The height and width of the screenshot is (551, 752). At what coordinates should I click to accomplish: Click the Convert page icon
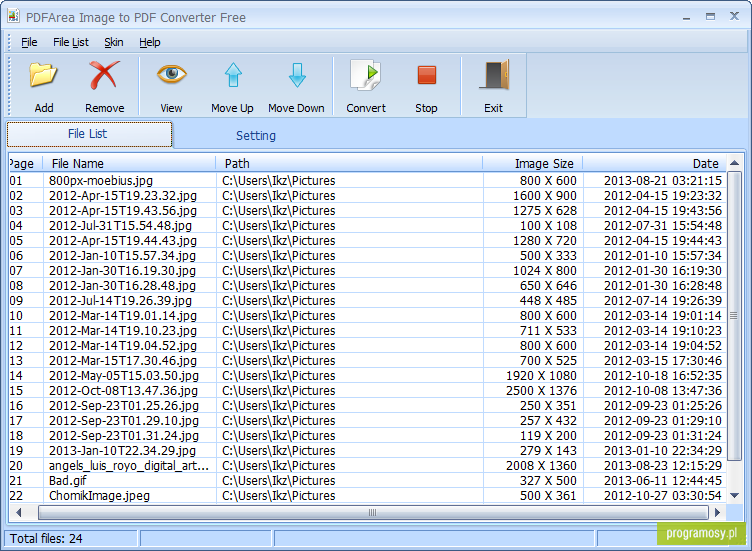coord(365,75)
